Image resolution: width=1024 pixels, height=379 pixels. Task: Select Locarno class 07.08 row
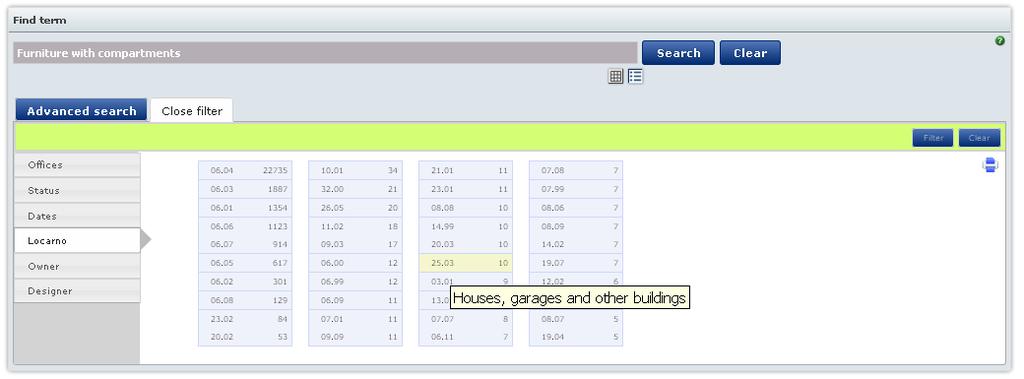tap(576, 171)
